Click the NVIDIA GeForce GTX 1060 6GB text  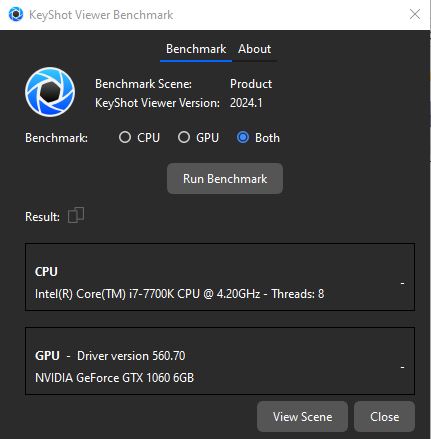[114, 378]
